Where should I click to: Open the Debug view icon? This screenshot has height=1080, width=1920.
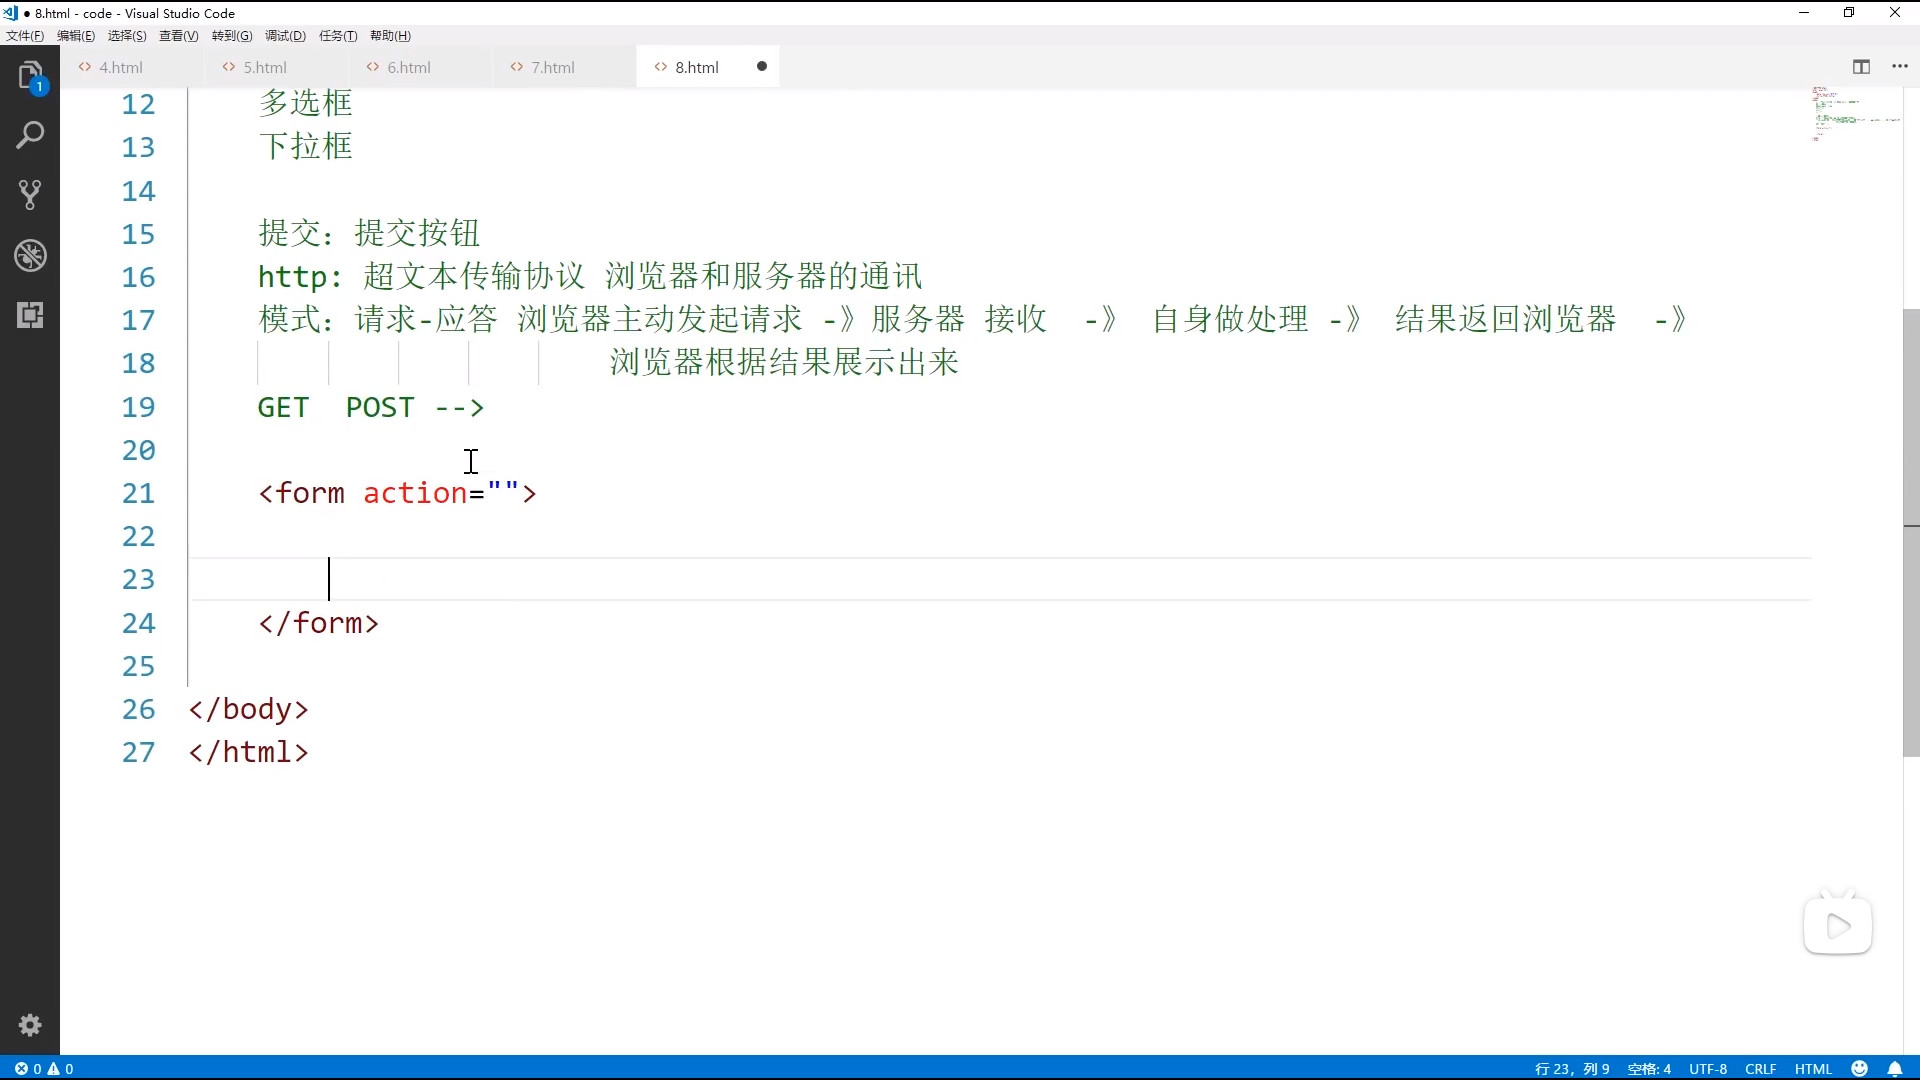(30, 255)
